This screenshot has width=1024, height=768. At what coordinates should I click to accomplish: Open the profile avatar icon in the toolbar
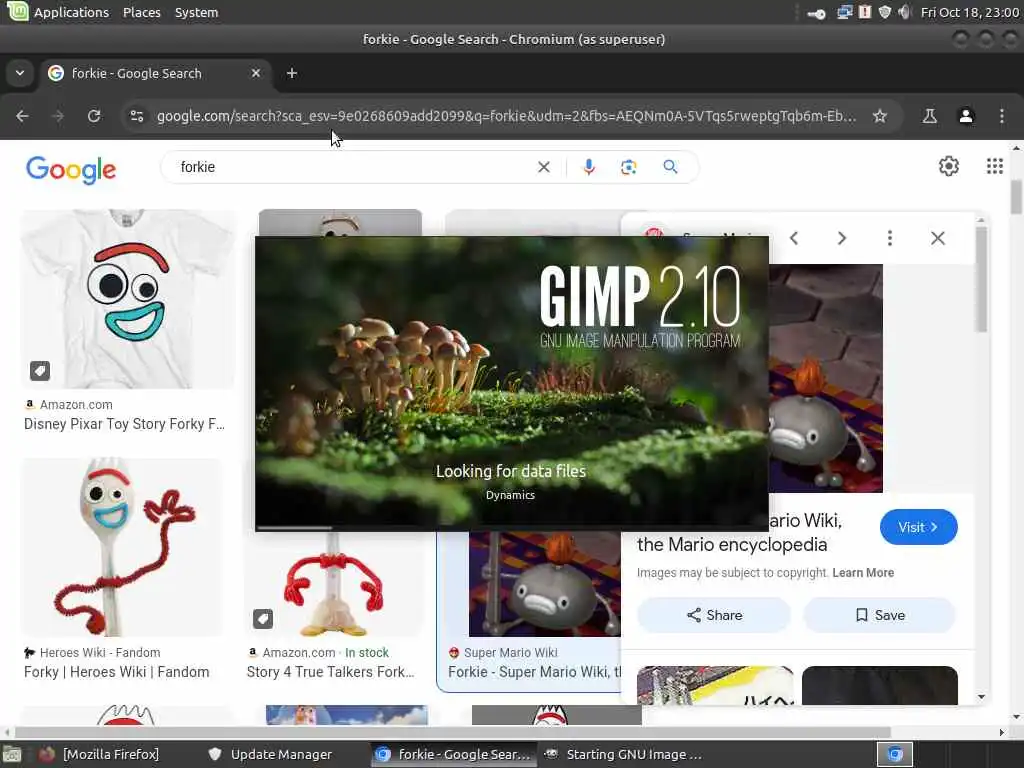(x=966, y=116)
